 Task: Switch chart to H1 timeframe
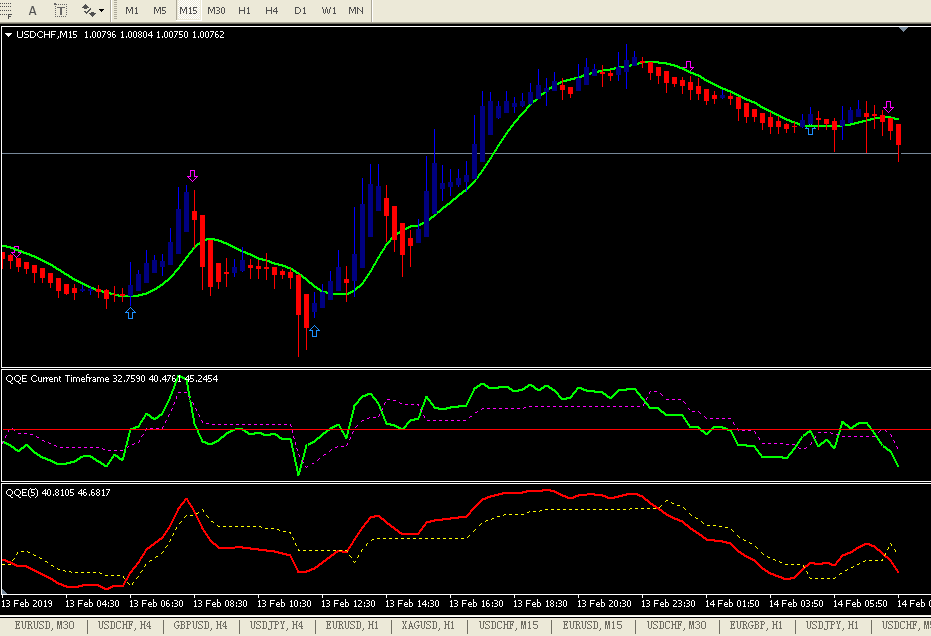[x=244, y=10]
